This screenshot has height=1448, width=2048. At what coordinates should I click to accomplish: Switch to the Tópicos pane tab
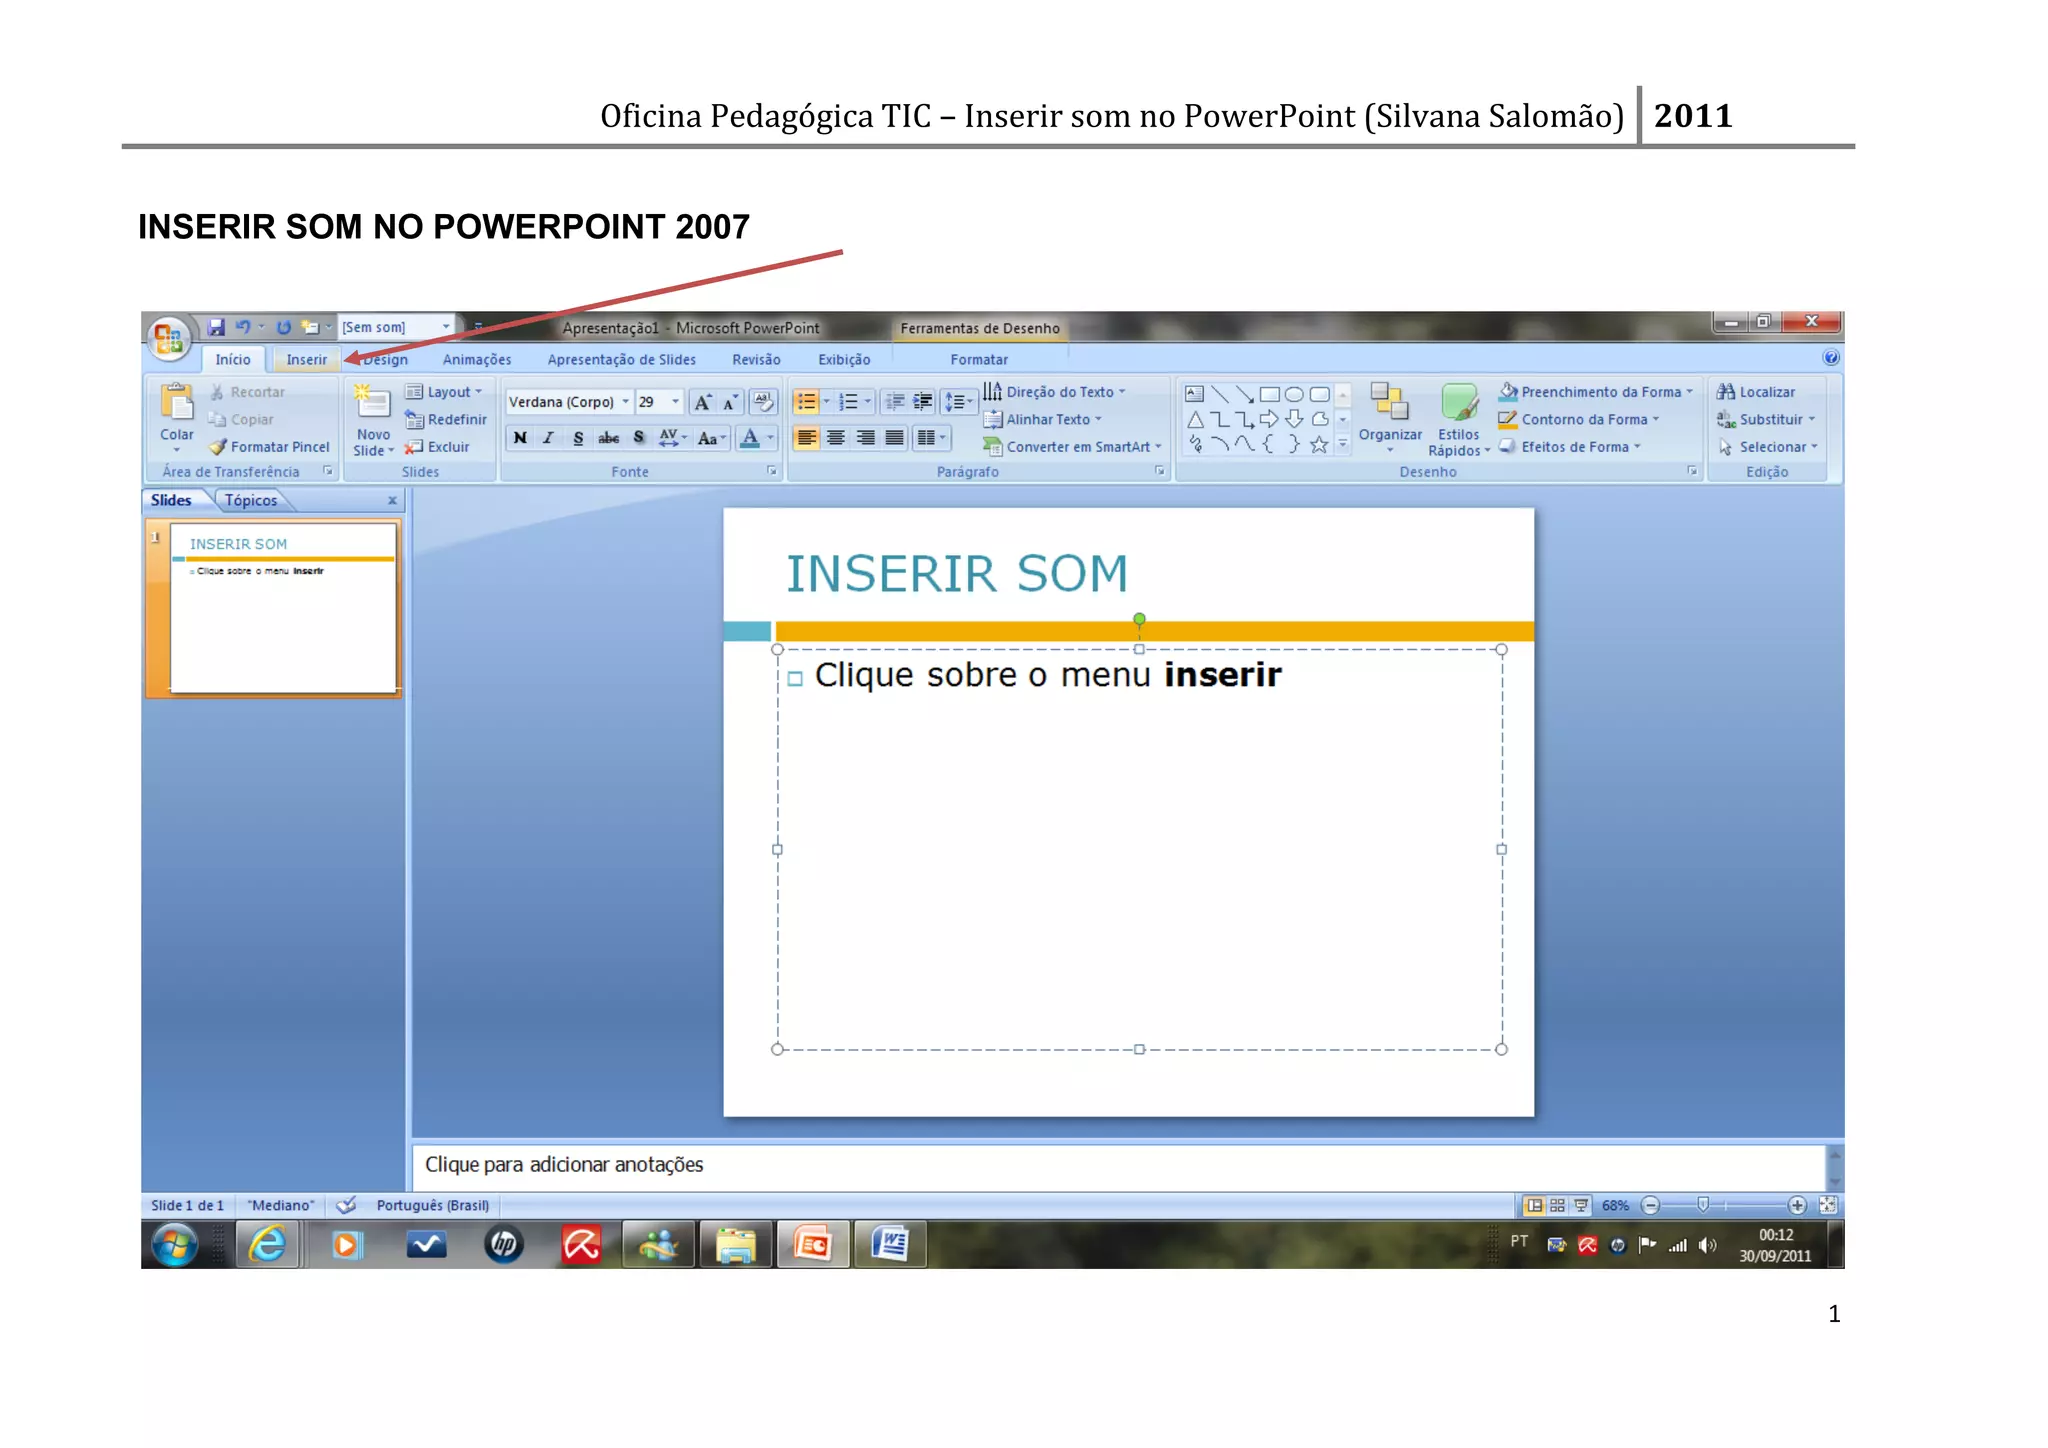[x=251, y=500]
